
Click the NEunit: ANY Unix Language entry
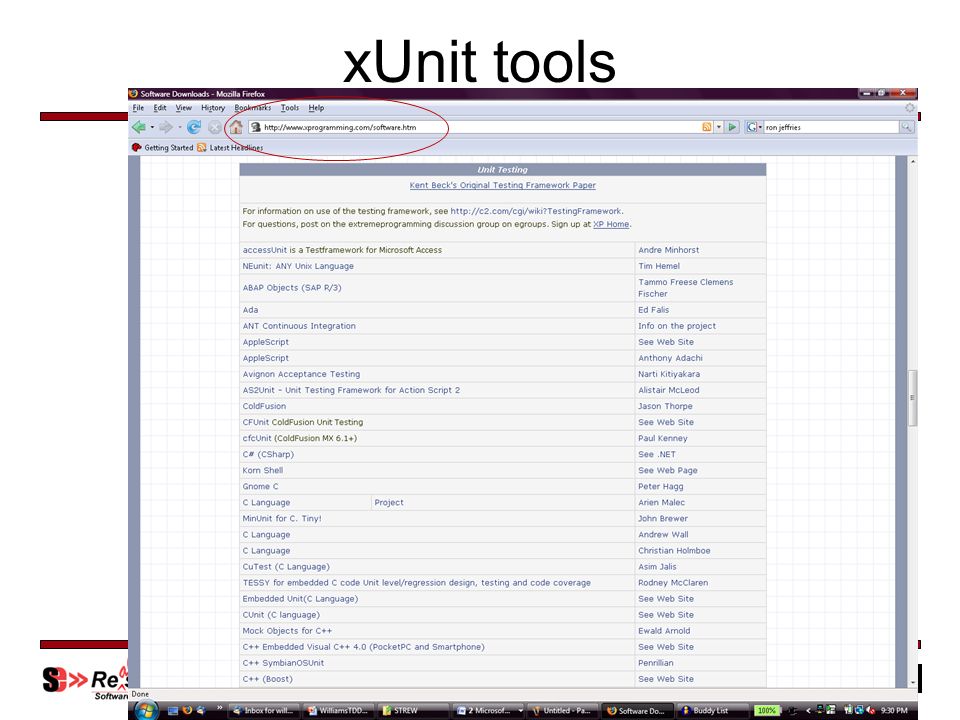298,266
